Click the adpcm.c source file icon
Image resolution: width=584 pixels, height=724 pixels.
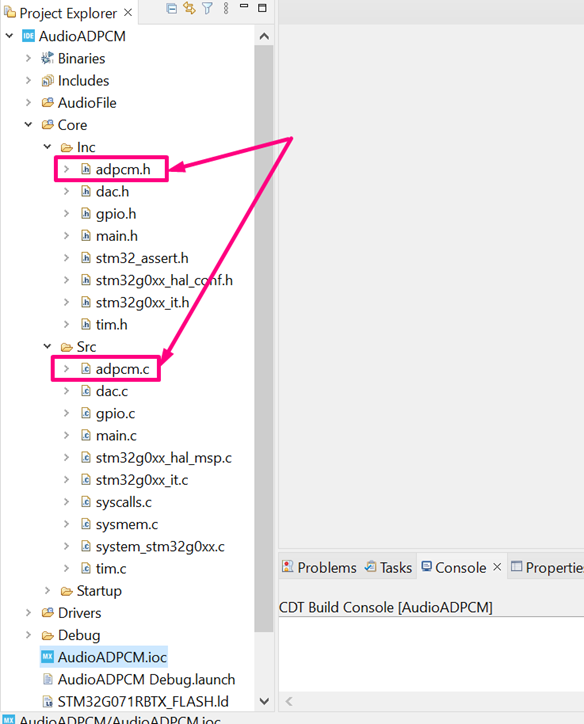click(86, 368)
